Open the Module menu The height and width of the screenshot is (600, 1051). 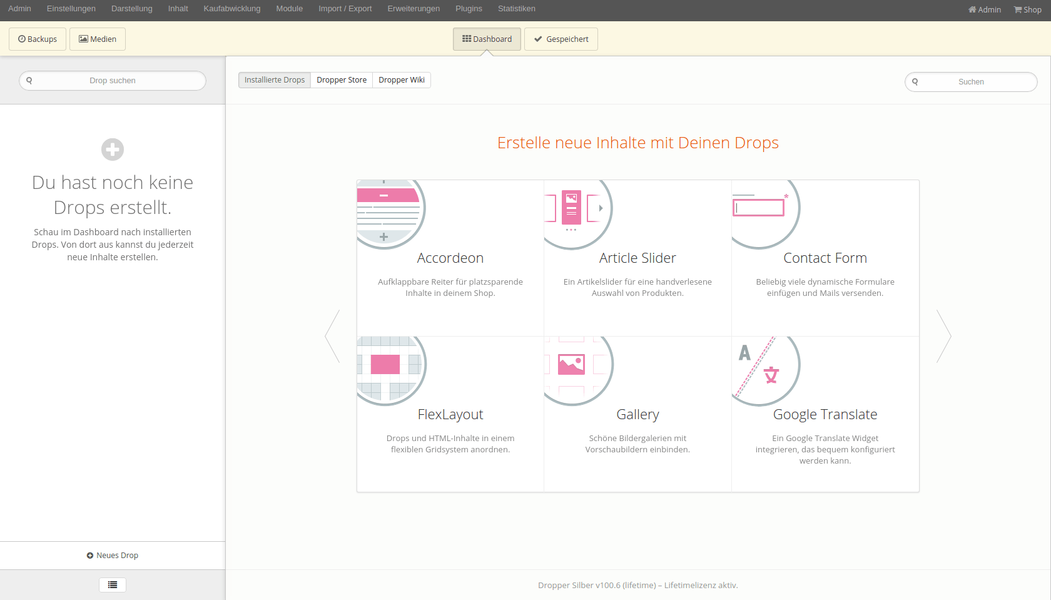[290, 9]
